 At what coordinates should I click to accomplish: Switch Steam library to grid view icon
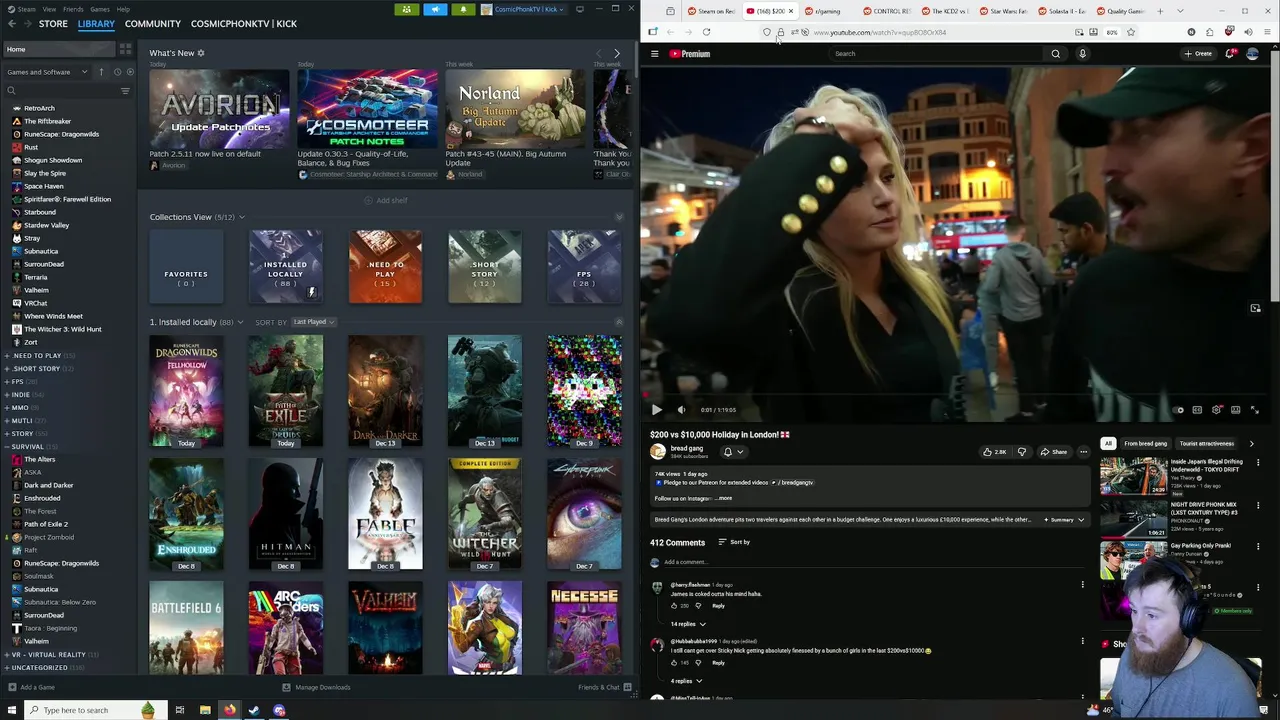[125, 49]
